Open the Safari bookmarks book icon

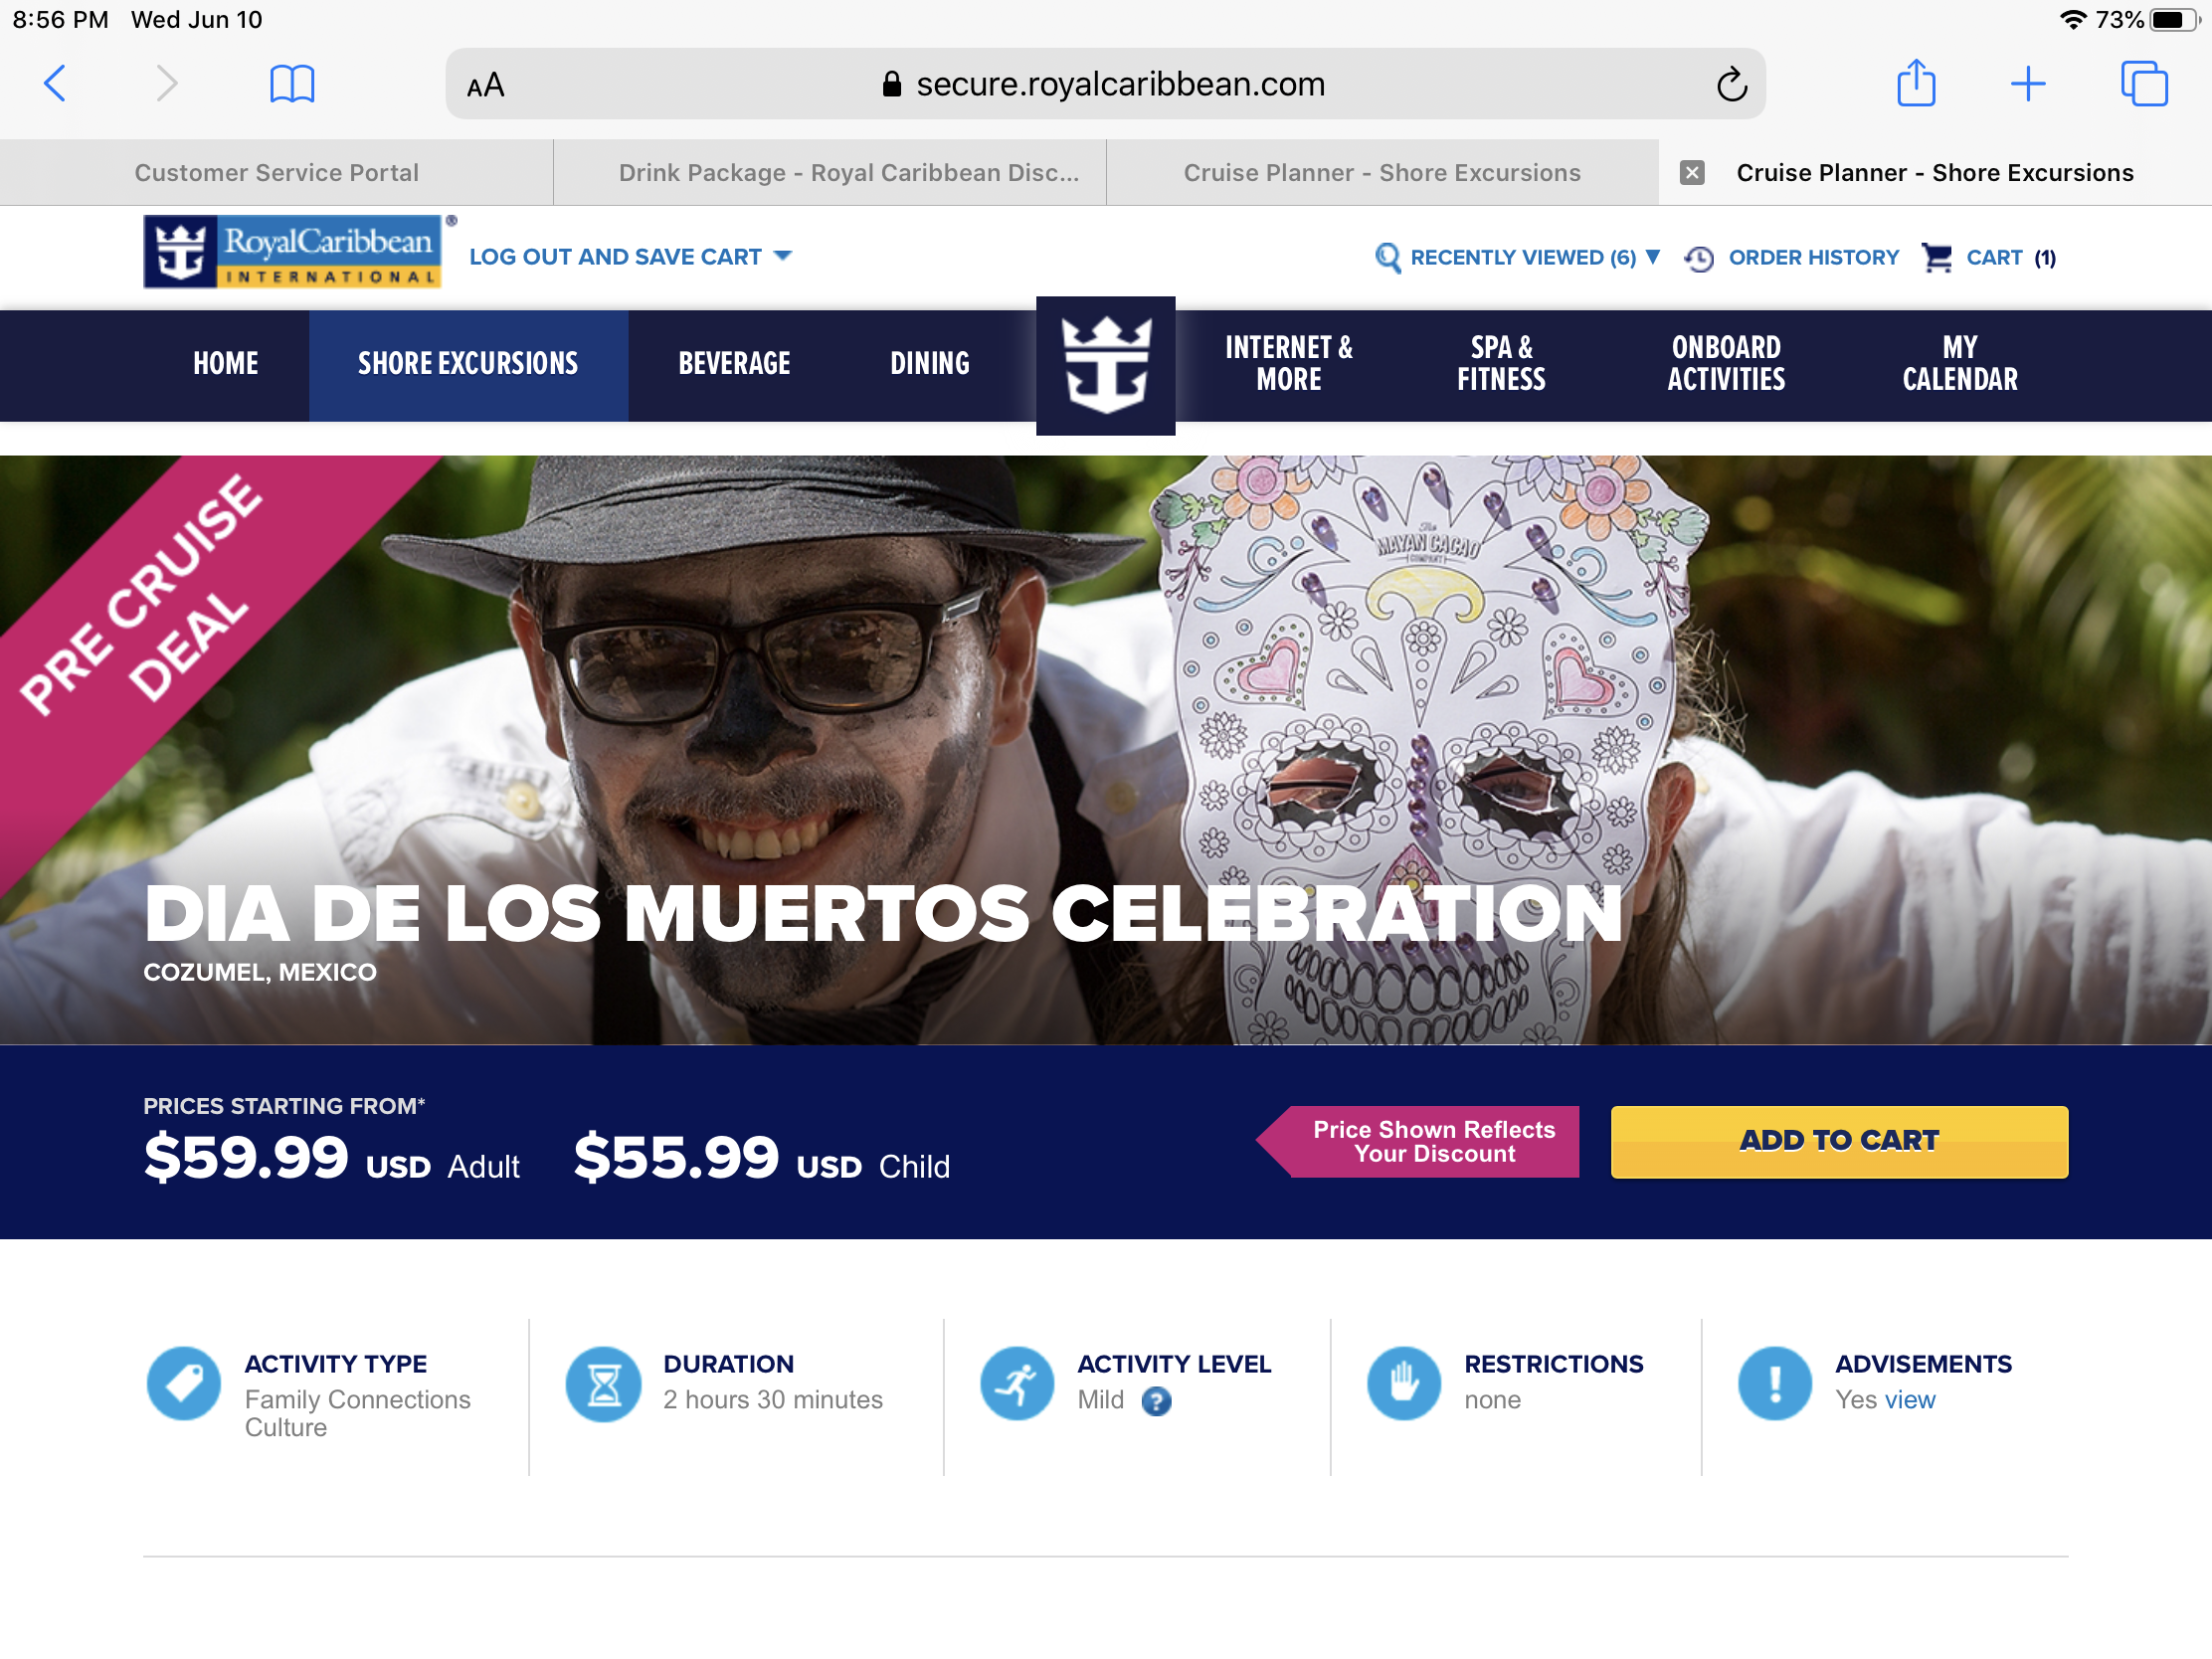click(x=292, y=84)
